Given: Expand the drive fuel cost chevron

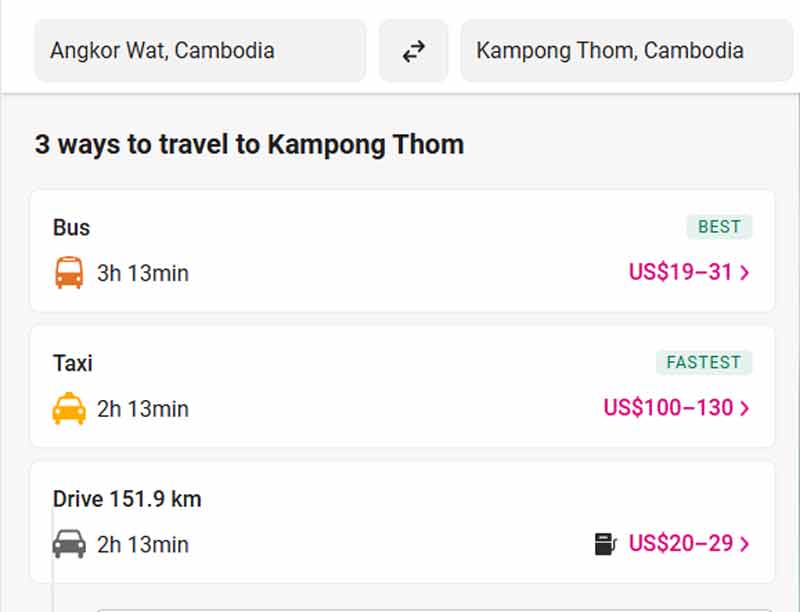Looking at the screenshot, I should (x=745, y=544).
